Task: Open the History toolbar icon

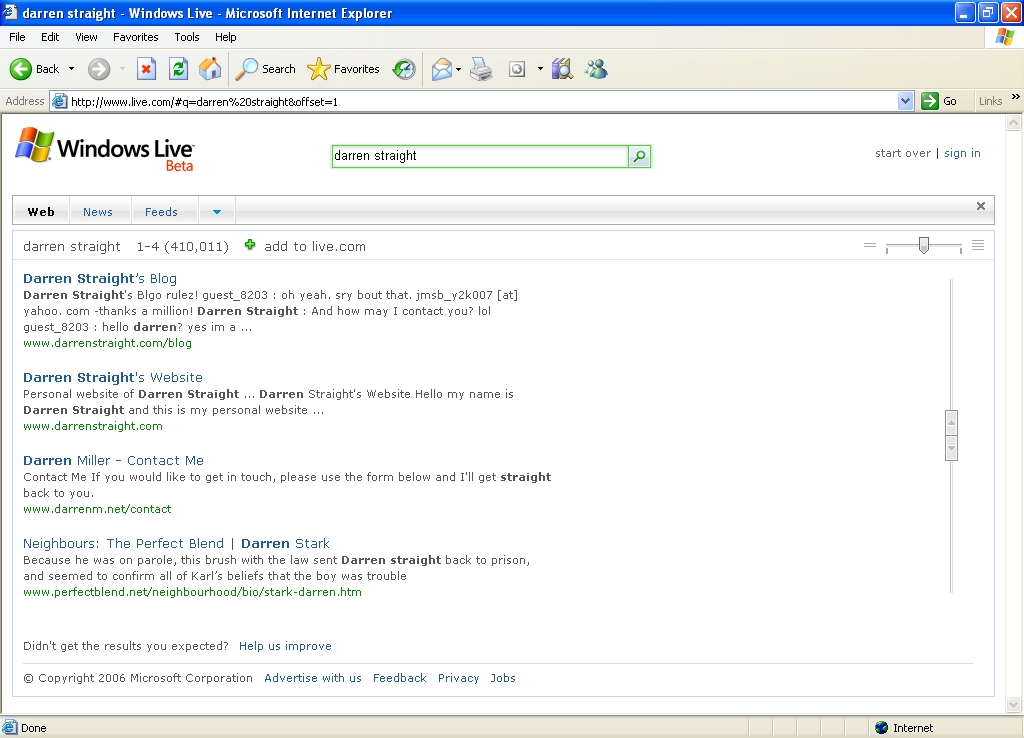Action: (404, 69)
